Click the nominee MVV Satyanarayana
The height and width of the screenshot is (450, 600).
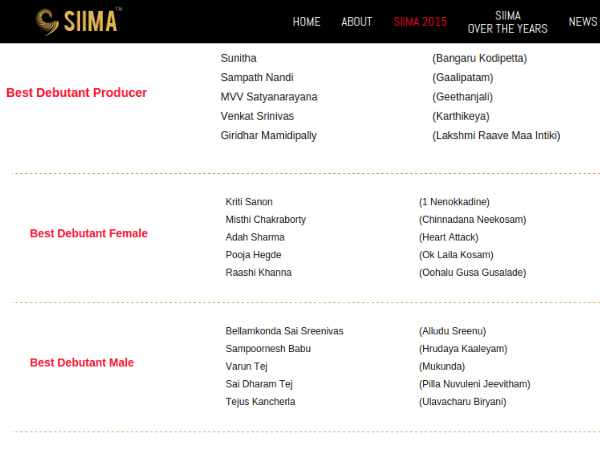[269, 97]
